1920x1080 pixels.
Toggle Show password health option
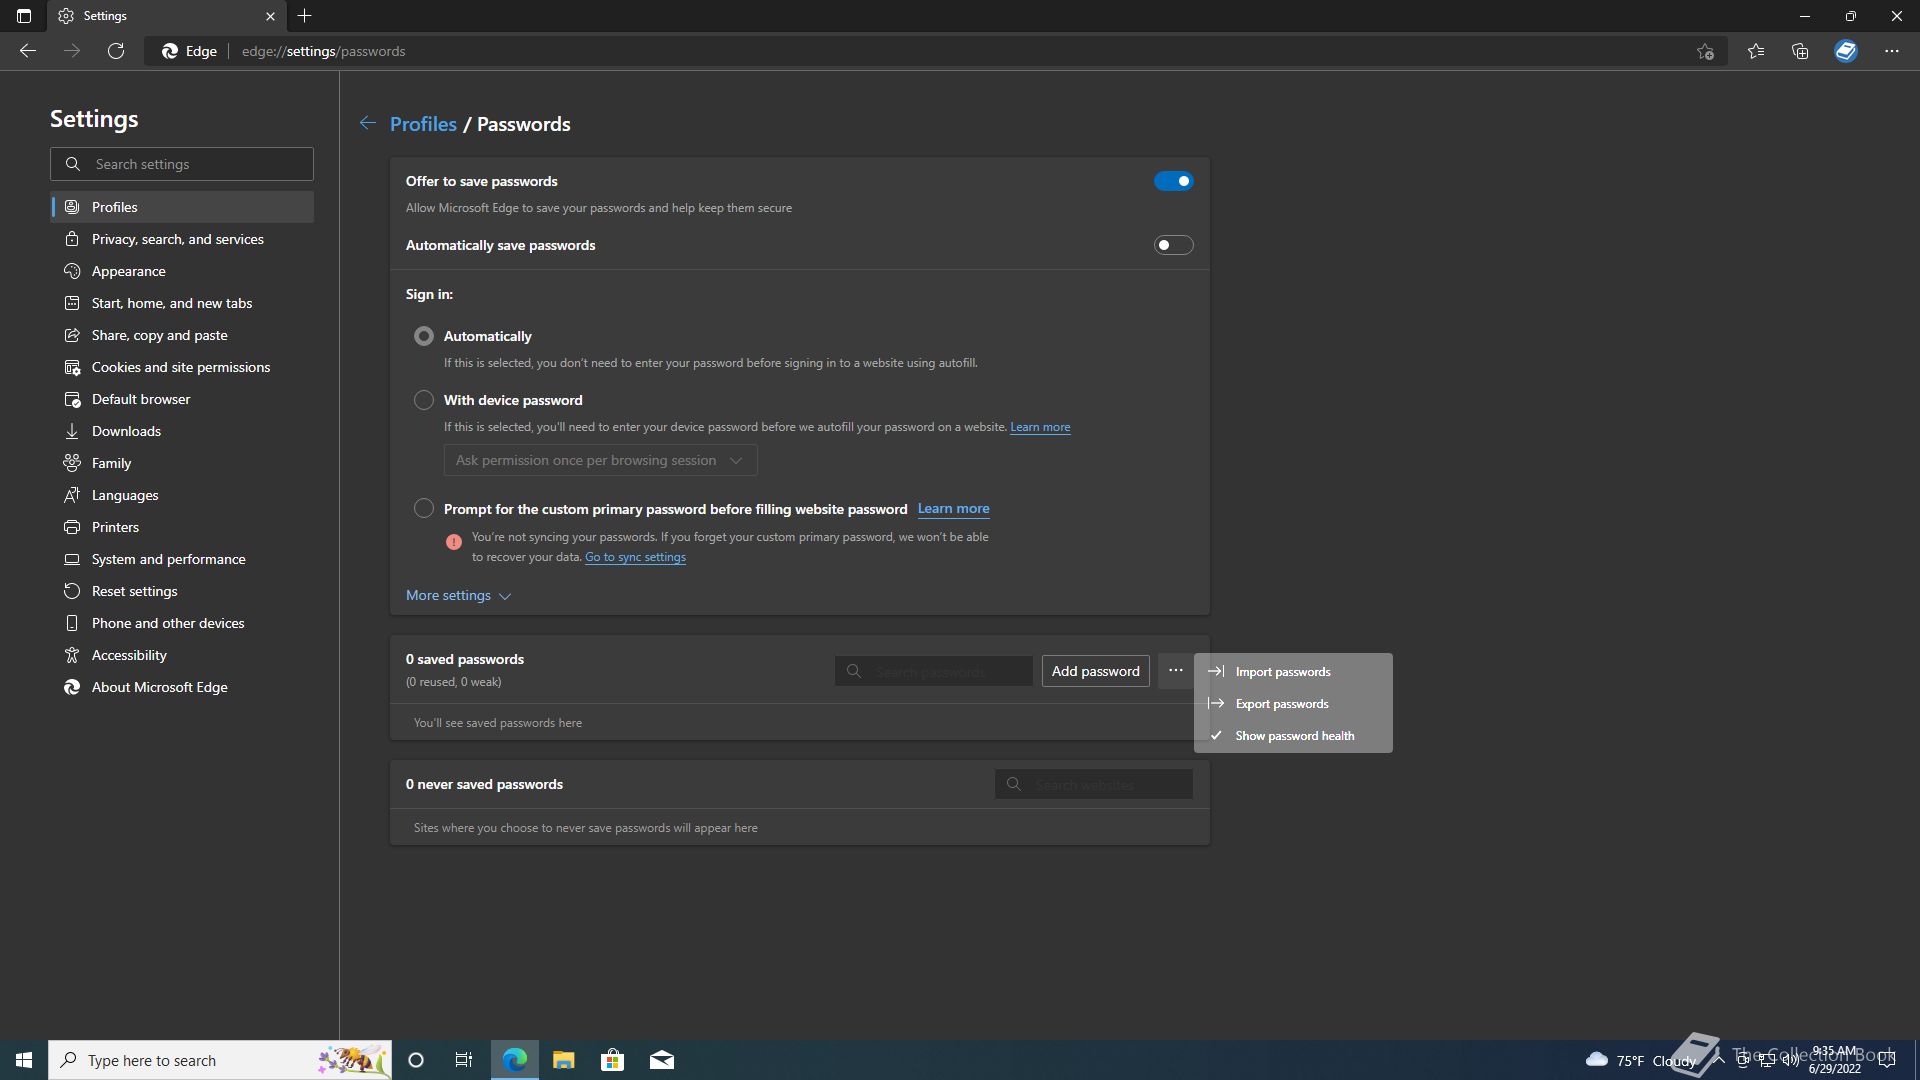click(1293, 736)
